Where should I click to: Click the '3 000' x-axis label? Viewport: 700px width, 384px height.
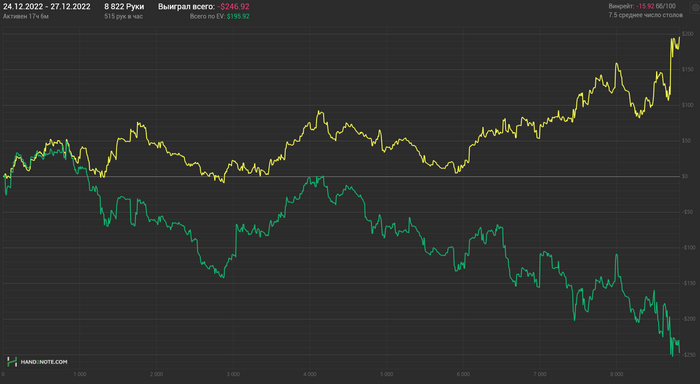[233, 374]
